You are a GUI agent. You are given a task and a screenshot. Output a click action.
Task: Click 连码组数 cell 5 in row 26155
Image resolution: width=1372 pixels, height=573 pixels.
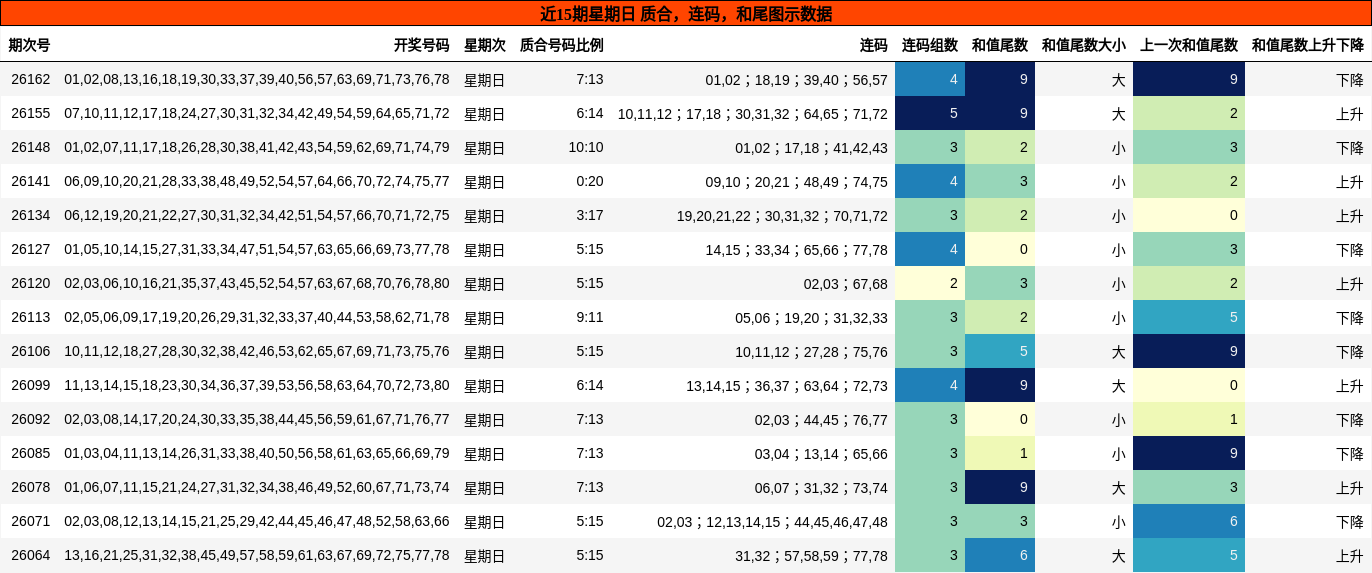click(930, 113)
